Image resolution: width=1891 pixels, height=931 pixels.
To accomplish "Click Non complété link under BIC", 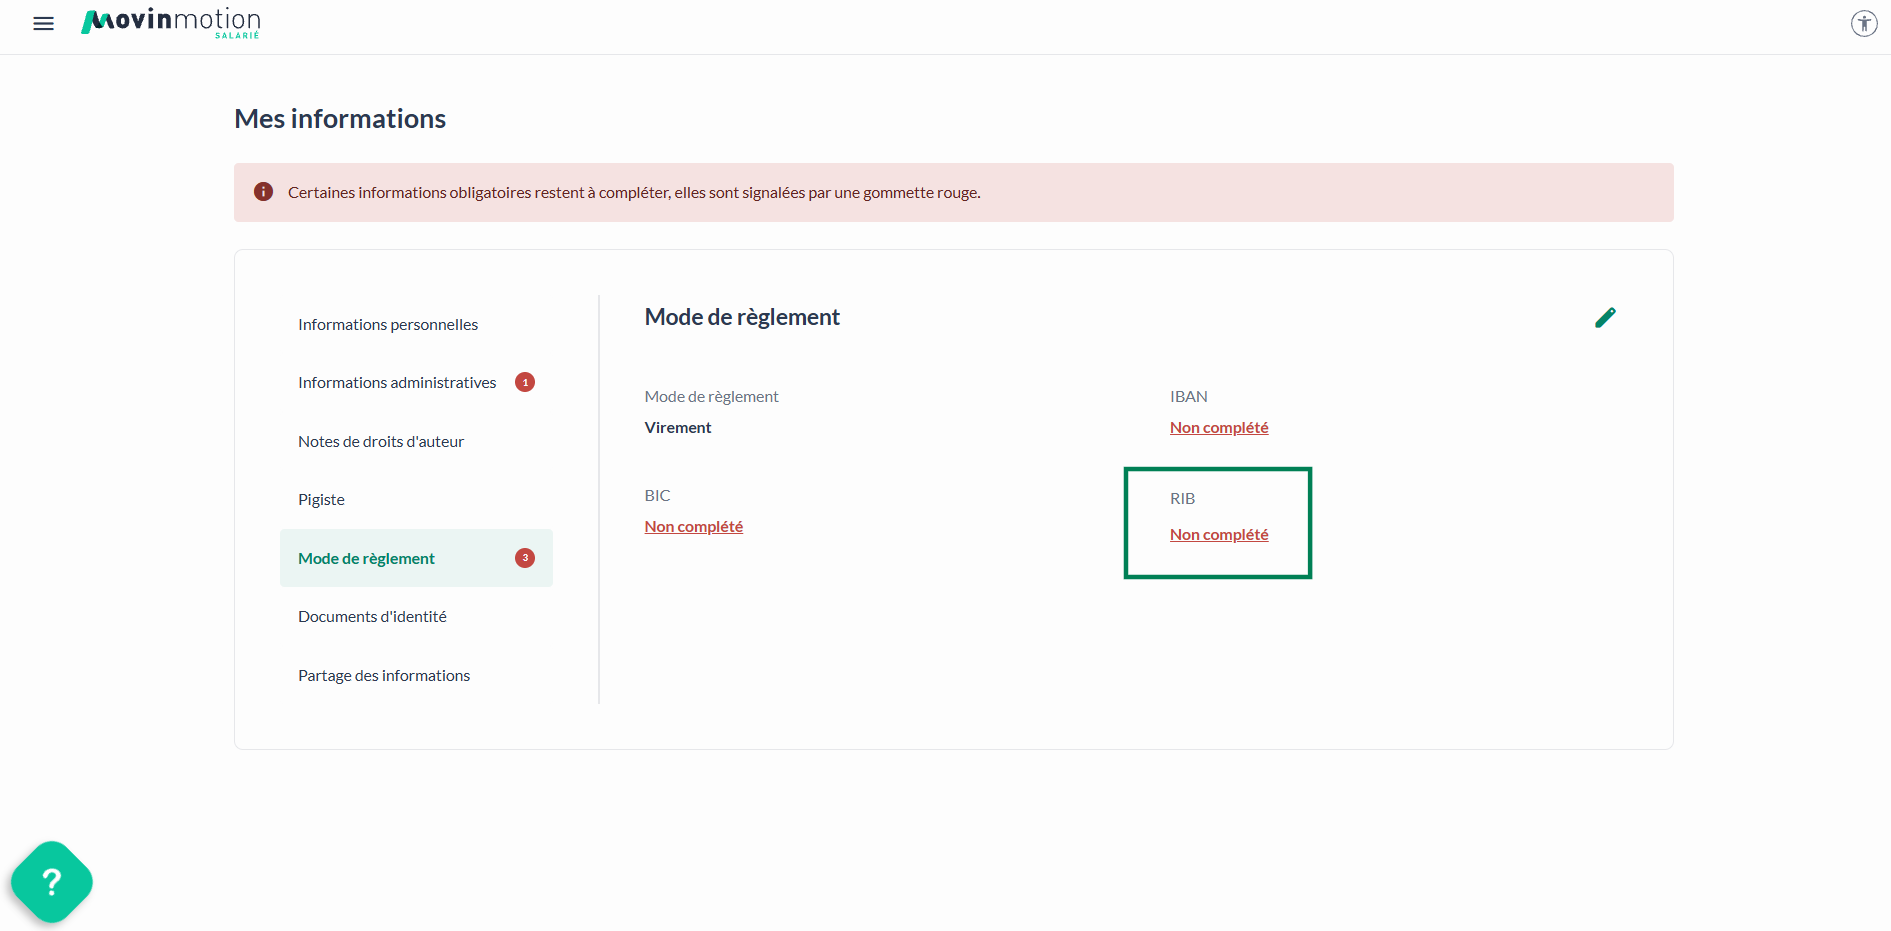I will point(693,526).
